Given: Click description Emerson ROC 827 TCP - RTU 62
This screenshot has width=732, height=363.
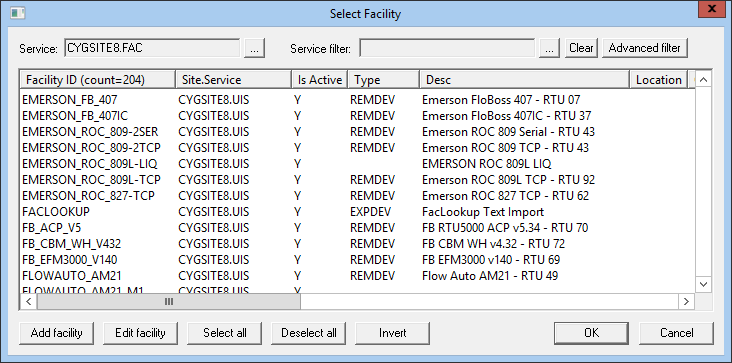Looking at the screenshot, I should click(505, 195).
